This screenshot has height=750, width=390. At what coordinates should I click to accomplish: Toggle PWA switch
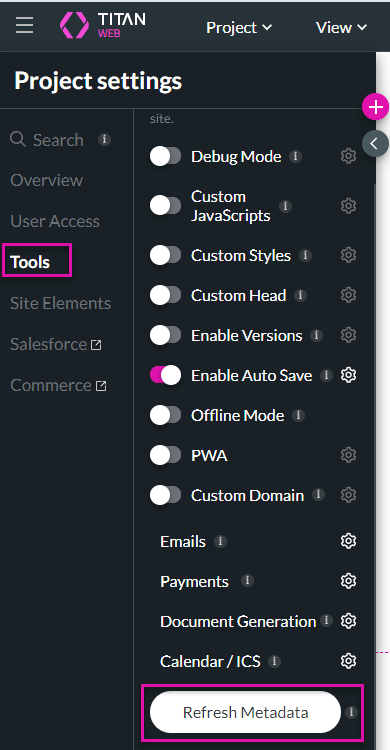(166, 455)
